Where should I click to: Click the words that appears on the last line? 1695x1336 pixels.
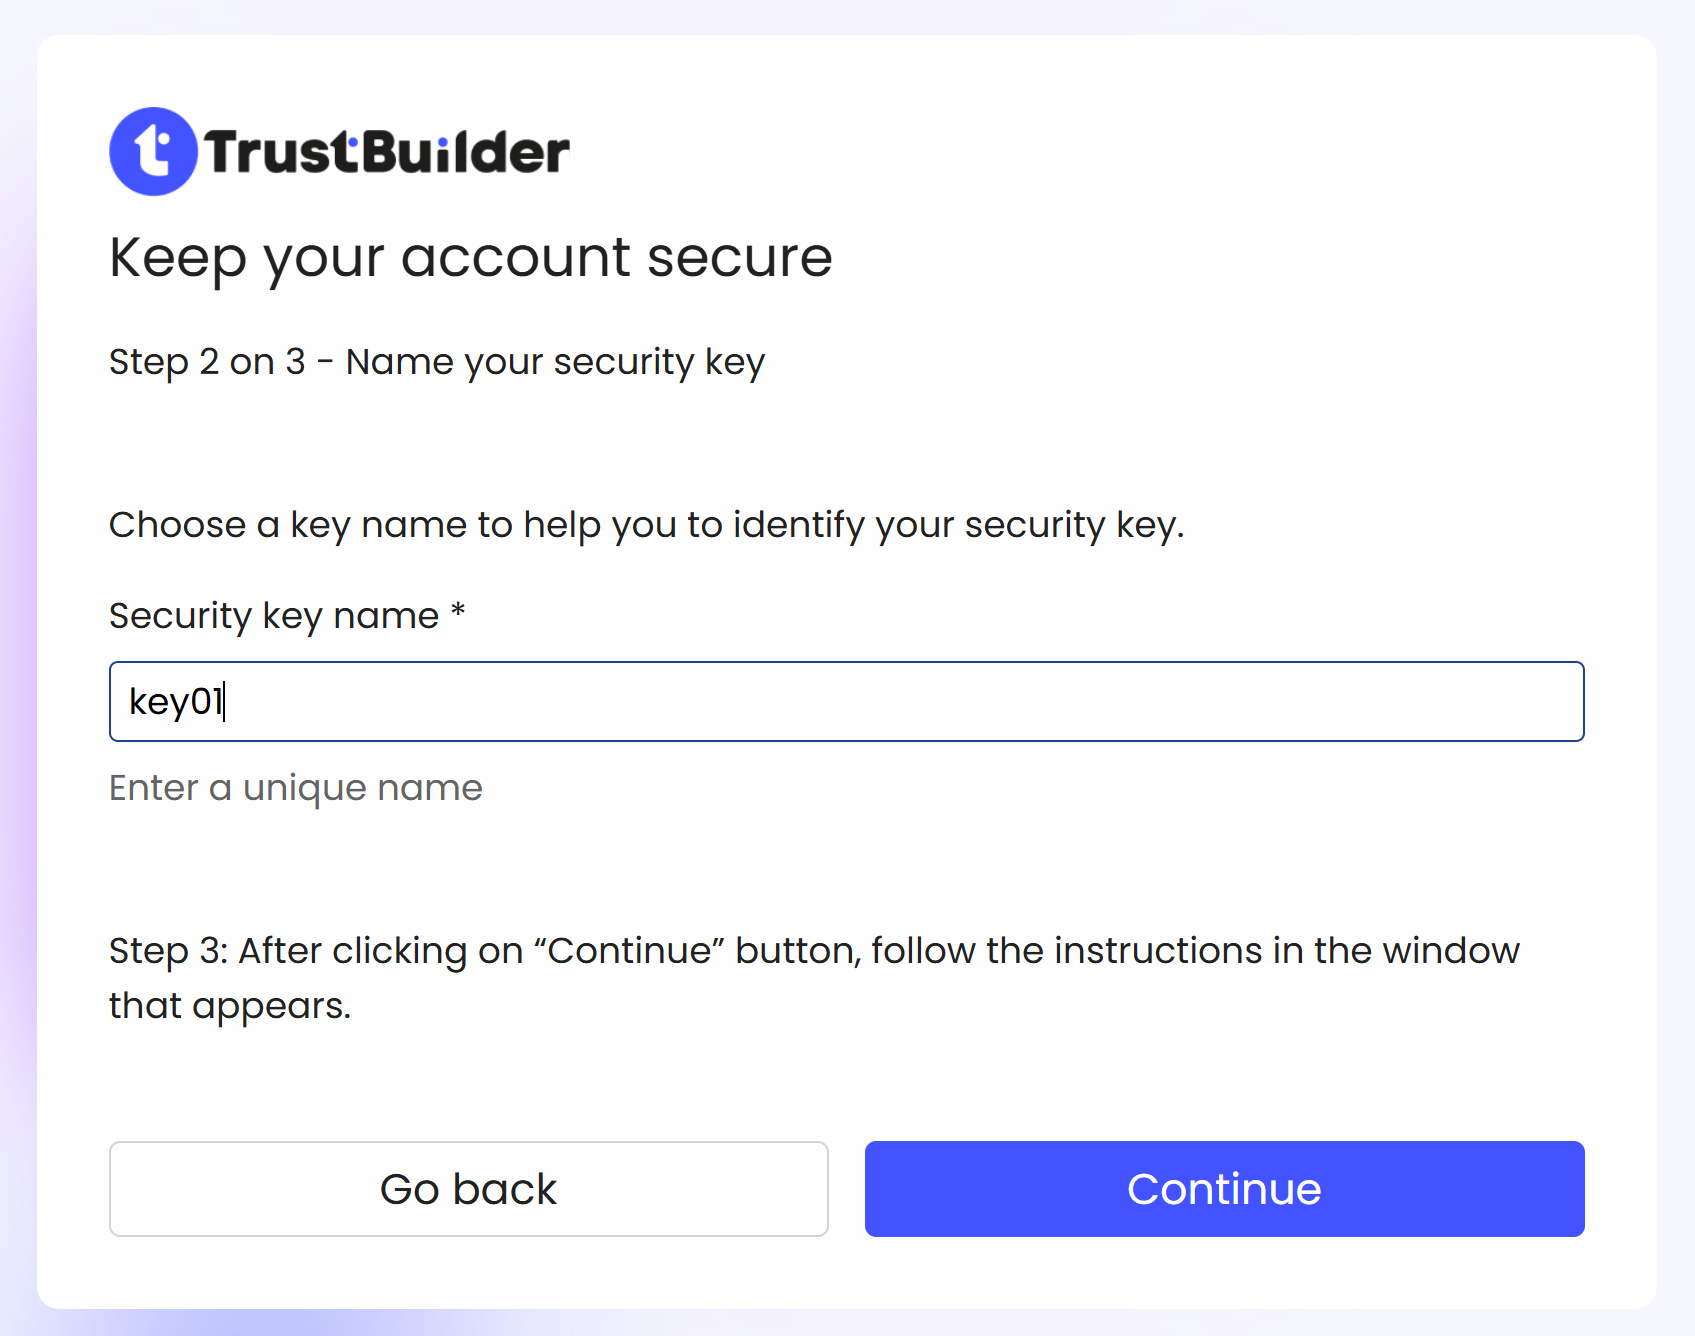pos(229,1006)
